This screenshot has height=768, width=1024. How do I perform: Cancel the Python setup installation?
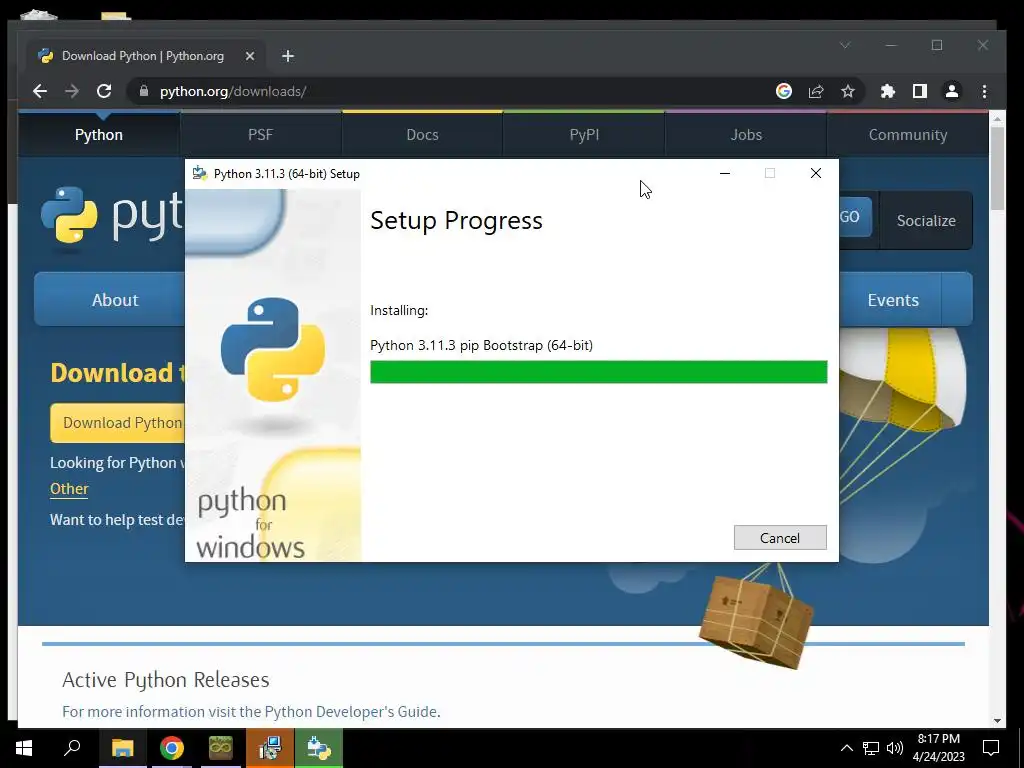(x=780, y=537)
